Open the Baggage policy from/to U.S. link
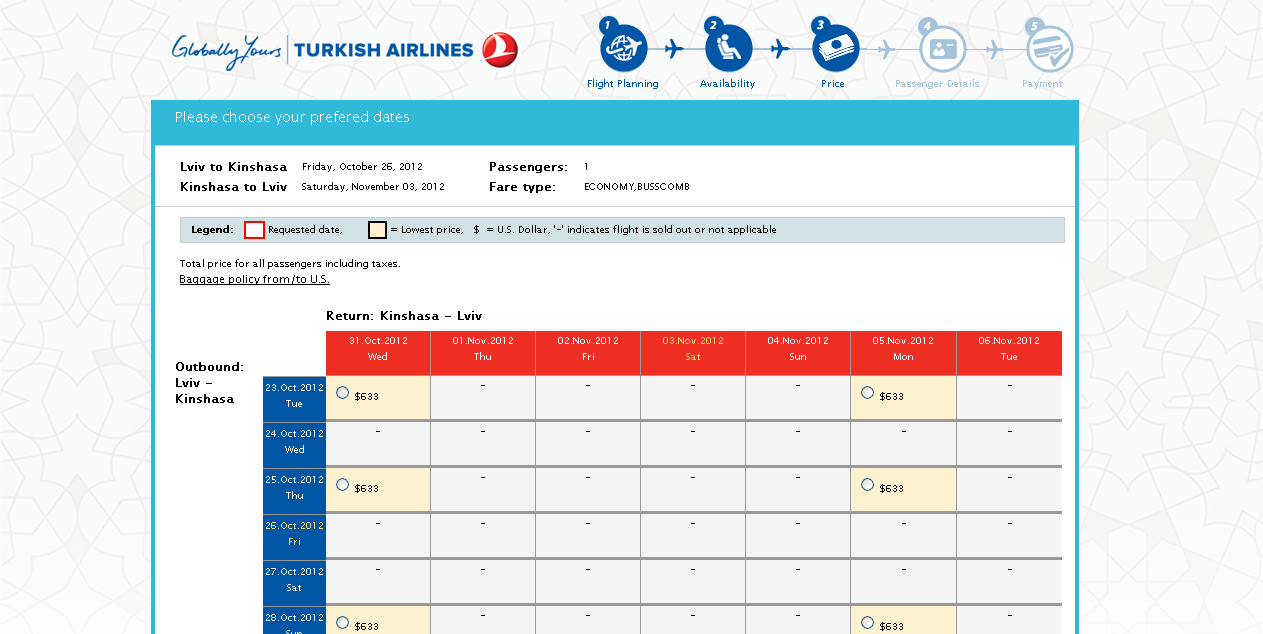1263x634 pixels. click(x=254, y=280)
